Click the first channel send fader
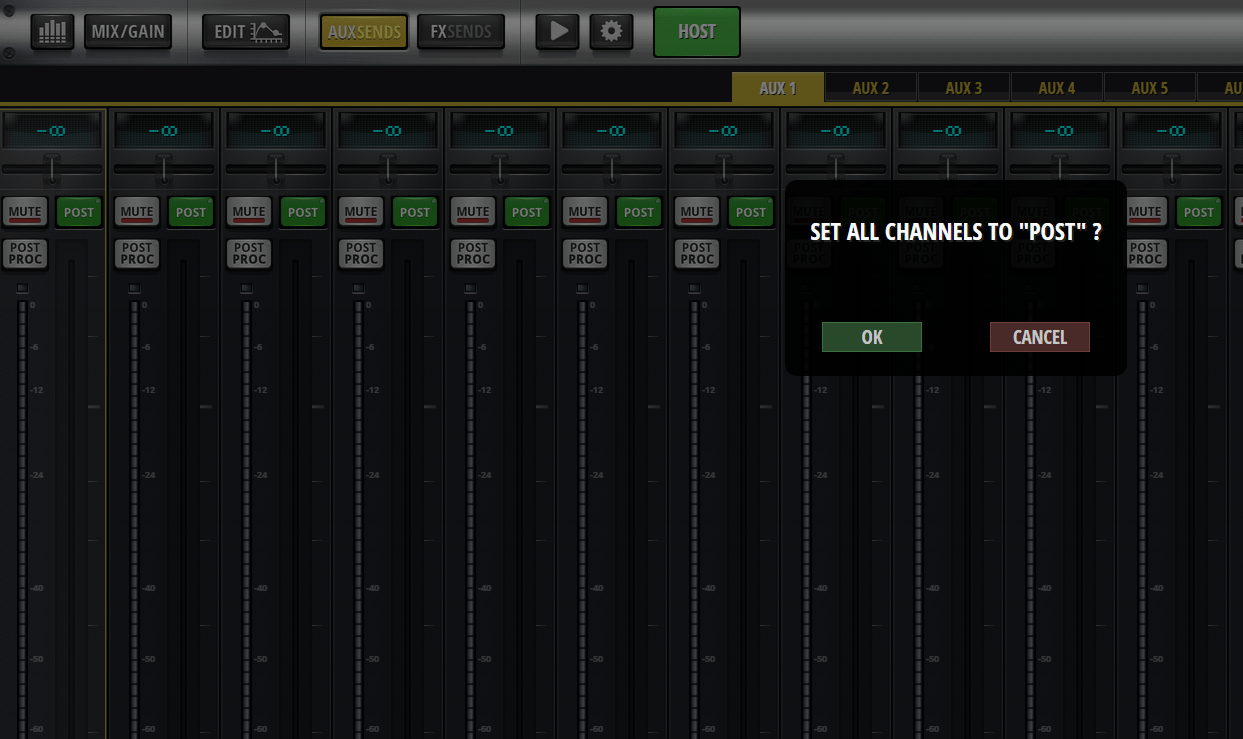 (x=52, y=167)
